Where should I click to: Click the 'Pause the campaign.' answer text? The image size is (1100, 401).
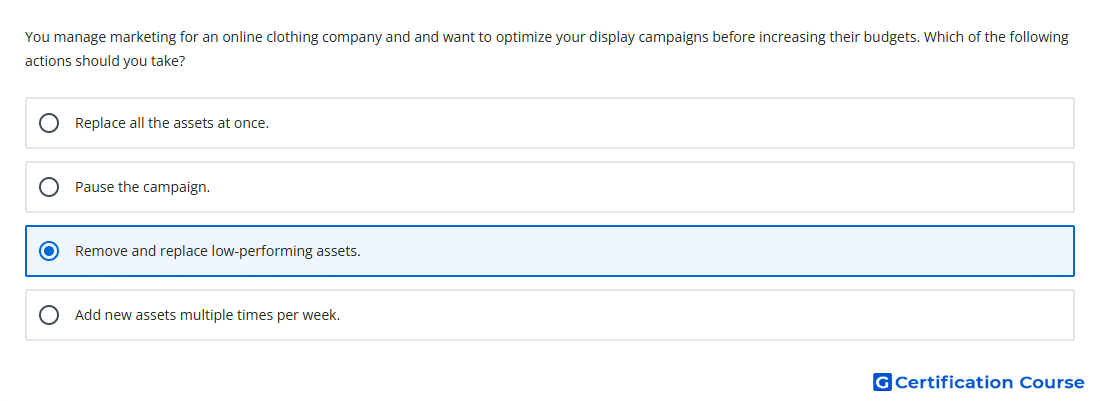click(142, 187)
